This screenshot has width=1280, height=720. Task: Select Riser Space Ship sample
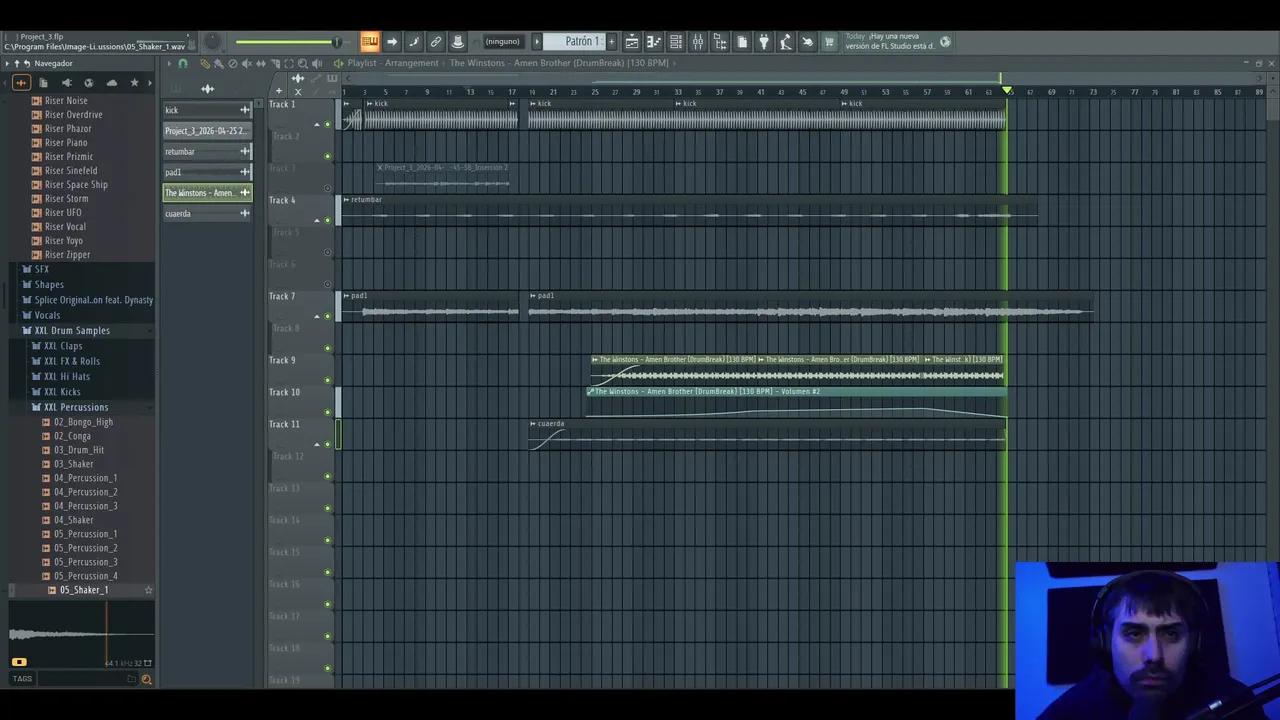pos(76,184)
